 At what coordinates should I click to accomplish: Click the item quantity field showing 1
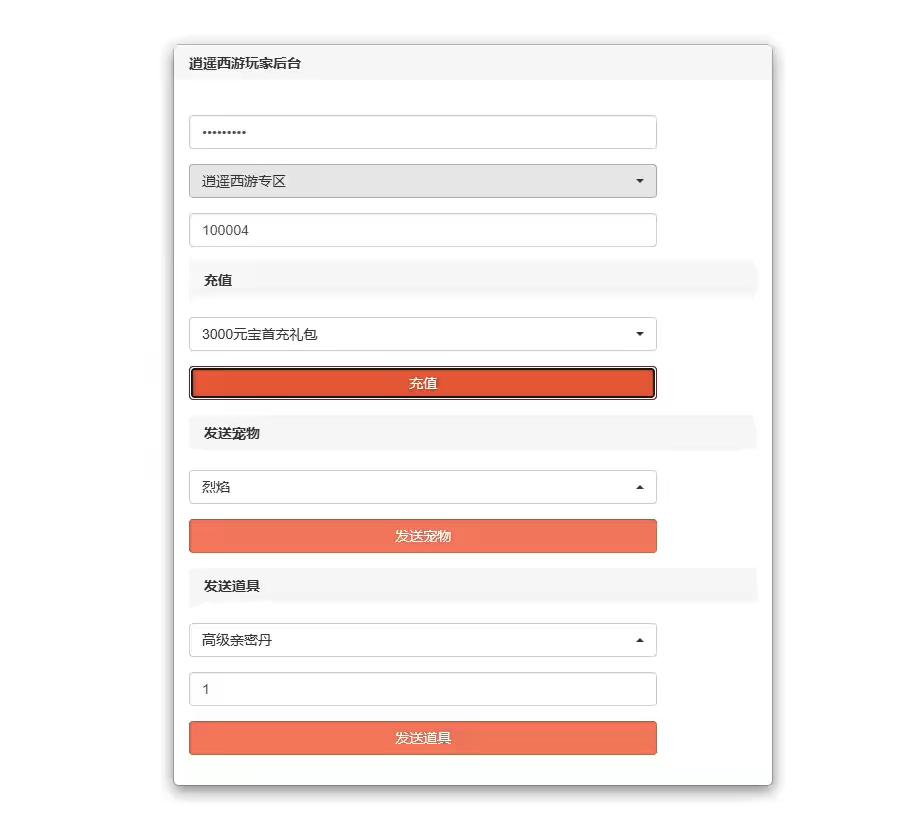422,689
